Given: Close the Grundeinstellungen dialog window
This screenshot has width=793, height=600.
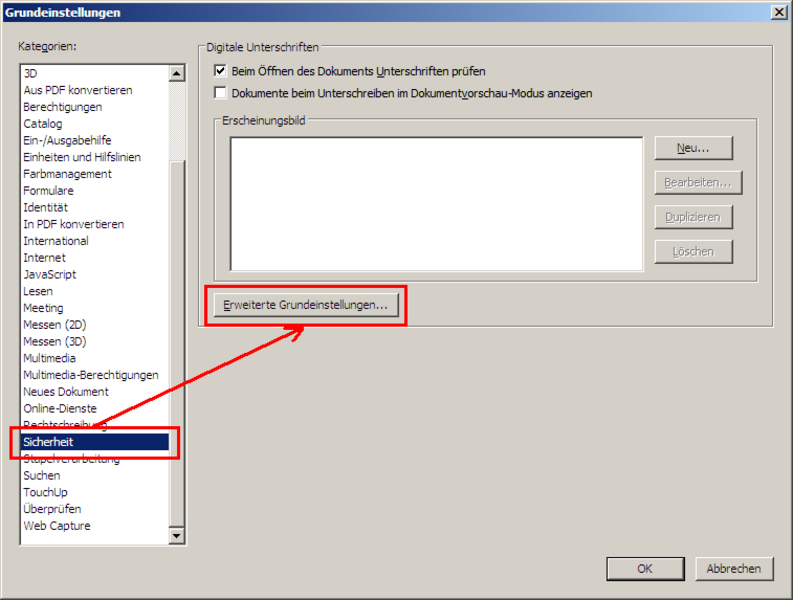Looking at the screenshot, I should click(x=778, y=12).
